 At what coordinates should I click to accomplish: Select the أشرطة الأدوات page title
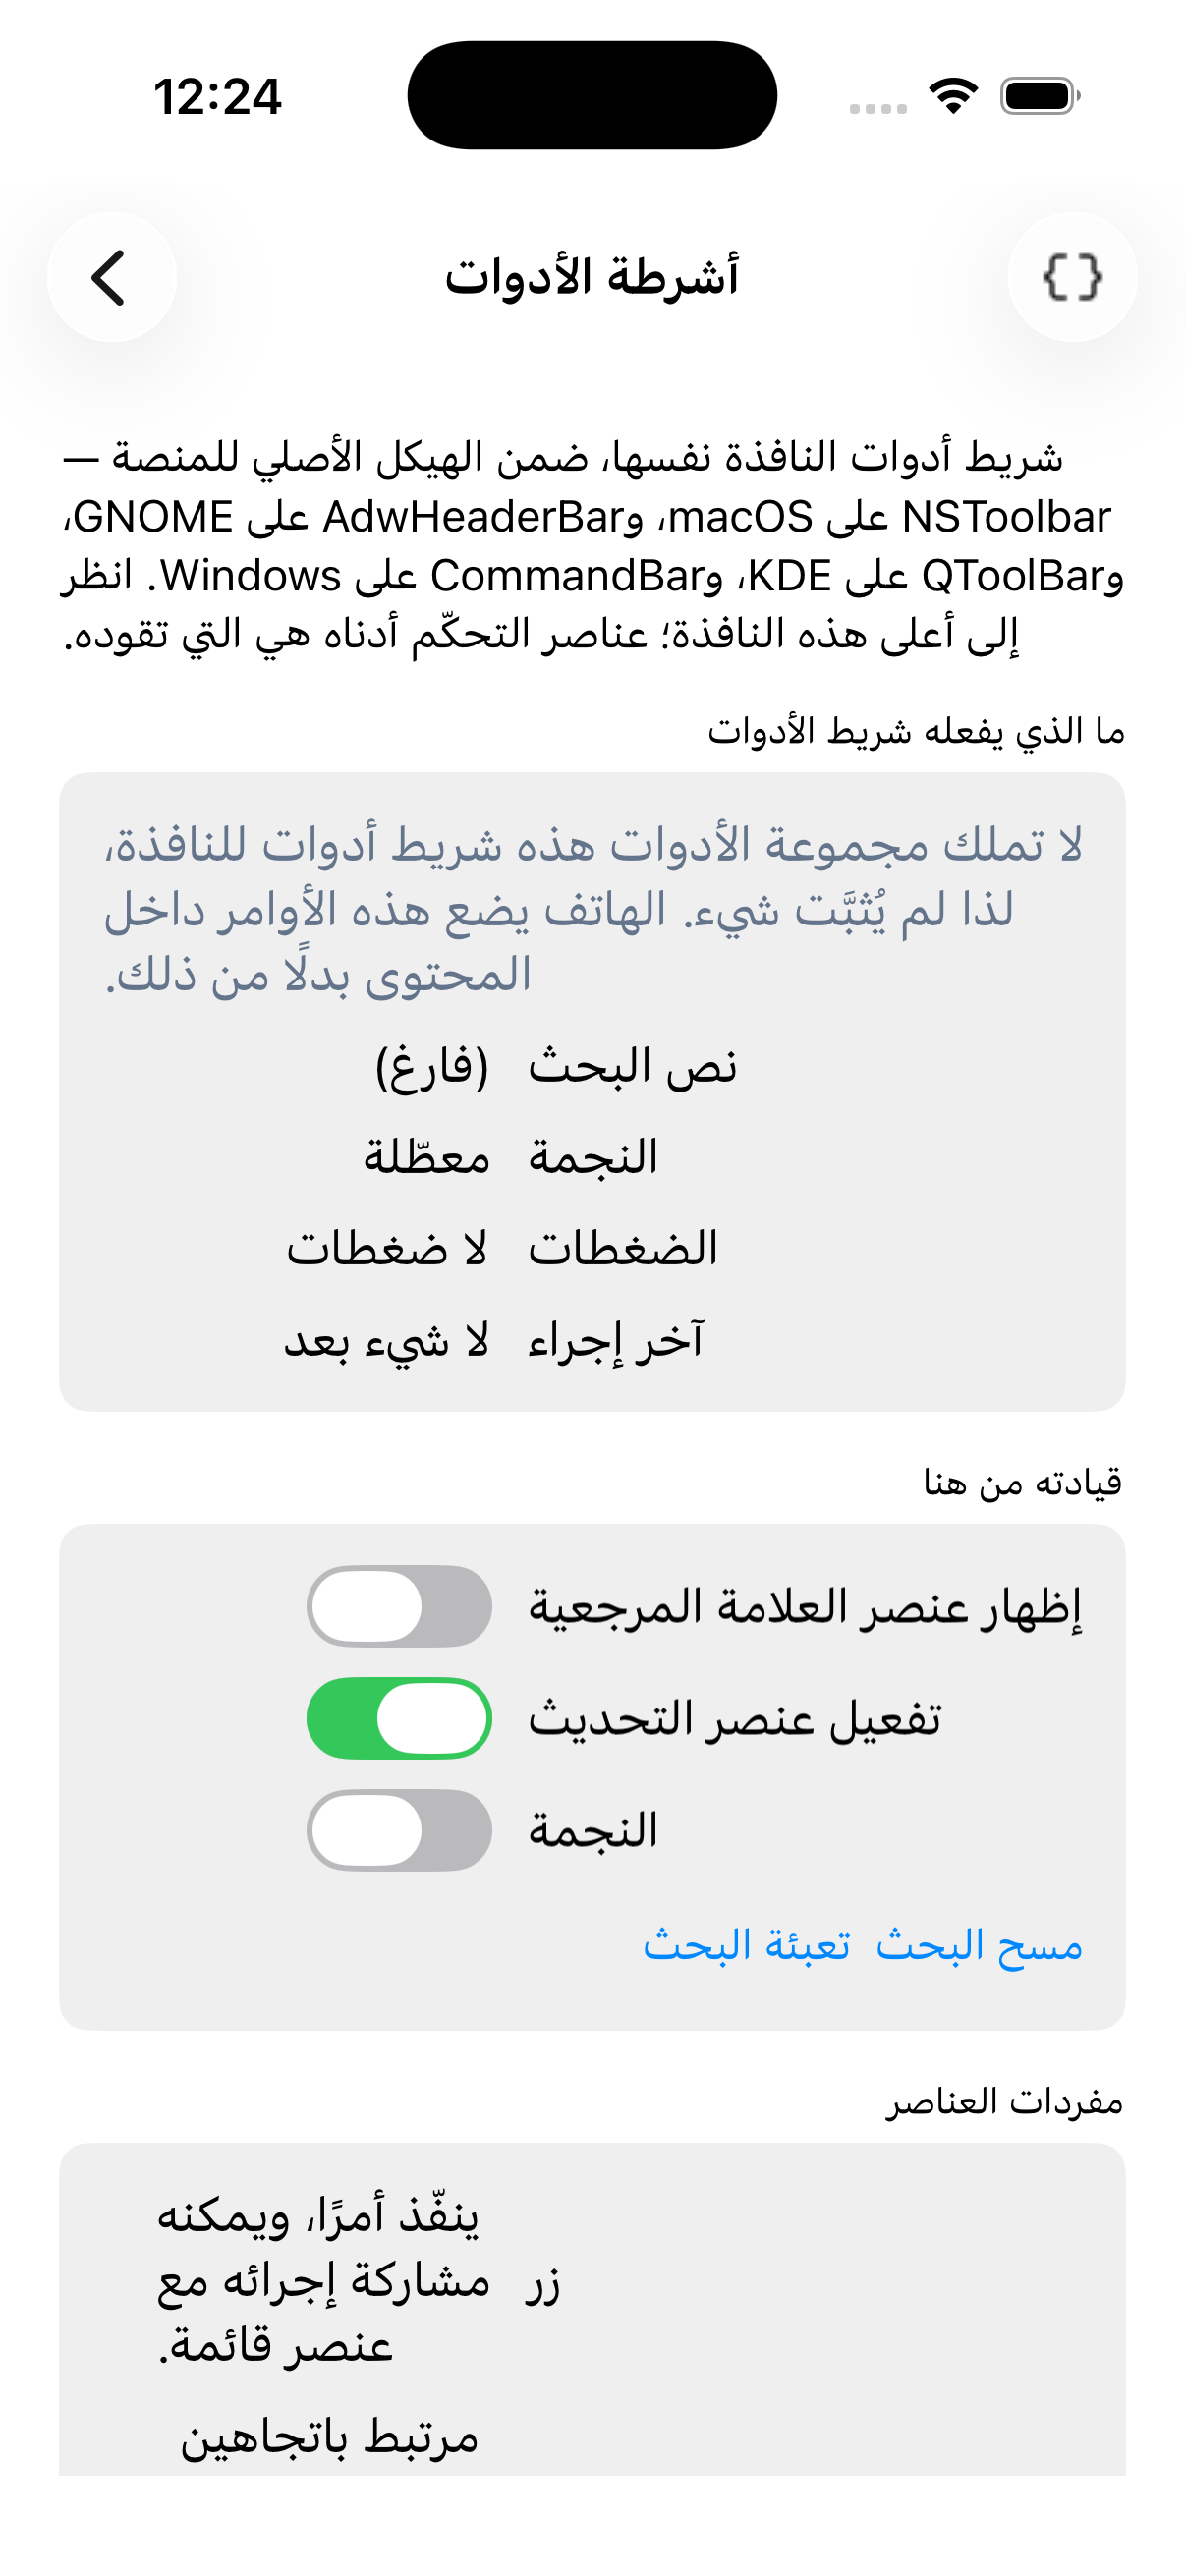click(x=592, y=277)
